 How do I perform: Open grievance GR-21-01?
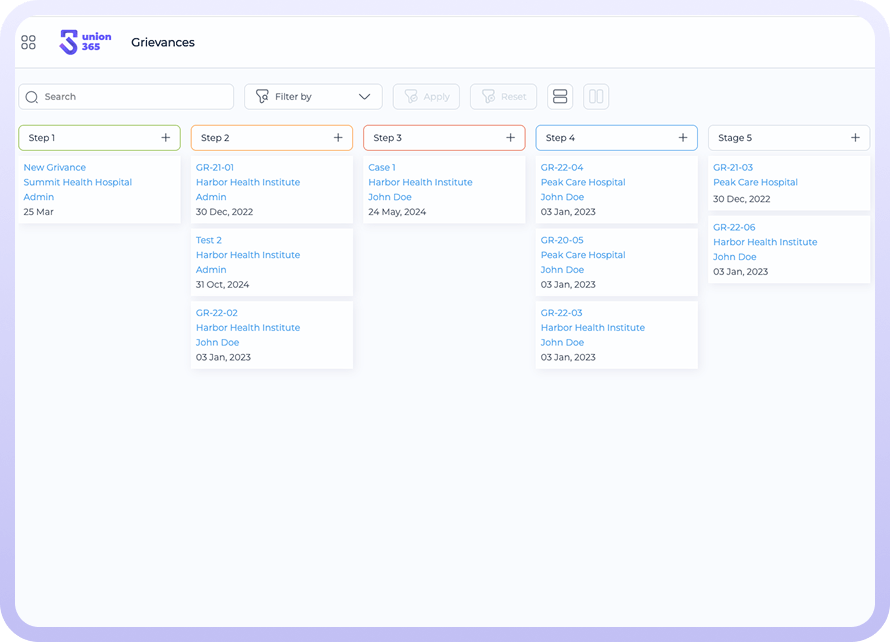pos(215,168)
